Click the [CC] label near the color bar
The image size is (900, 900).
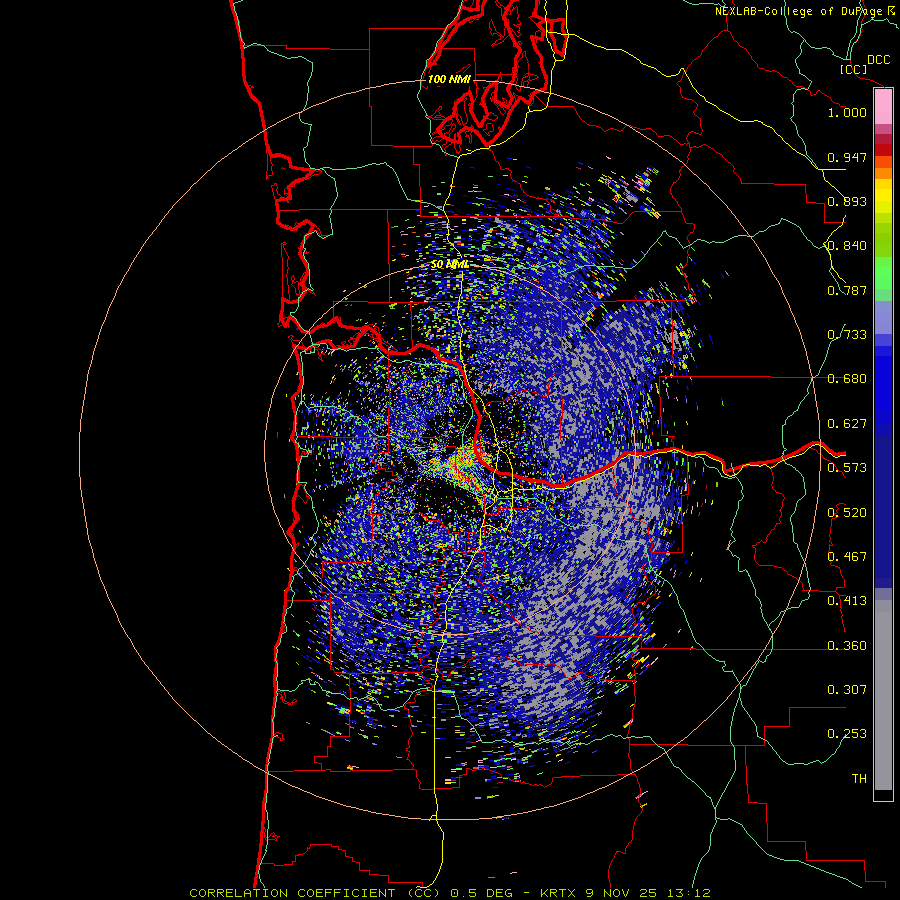pos(853,69)
